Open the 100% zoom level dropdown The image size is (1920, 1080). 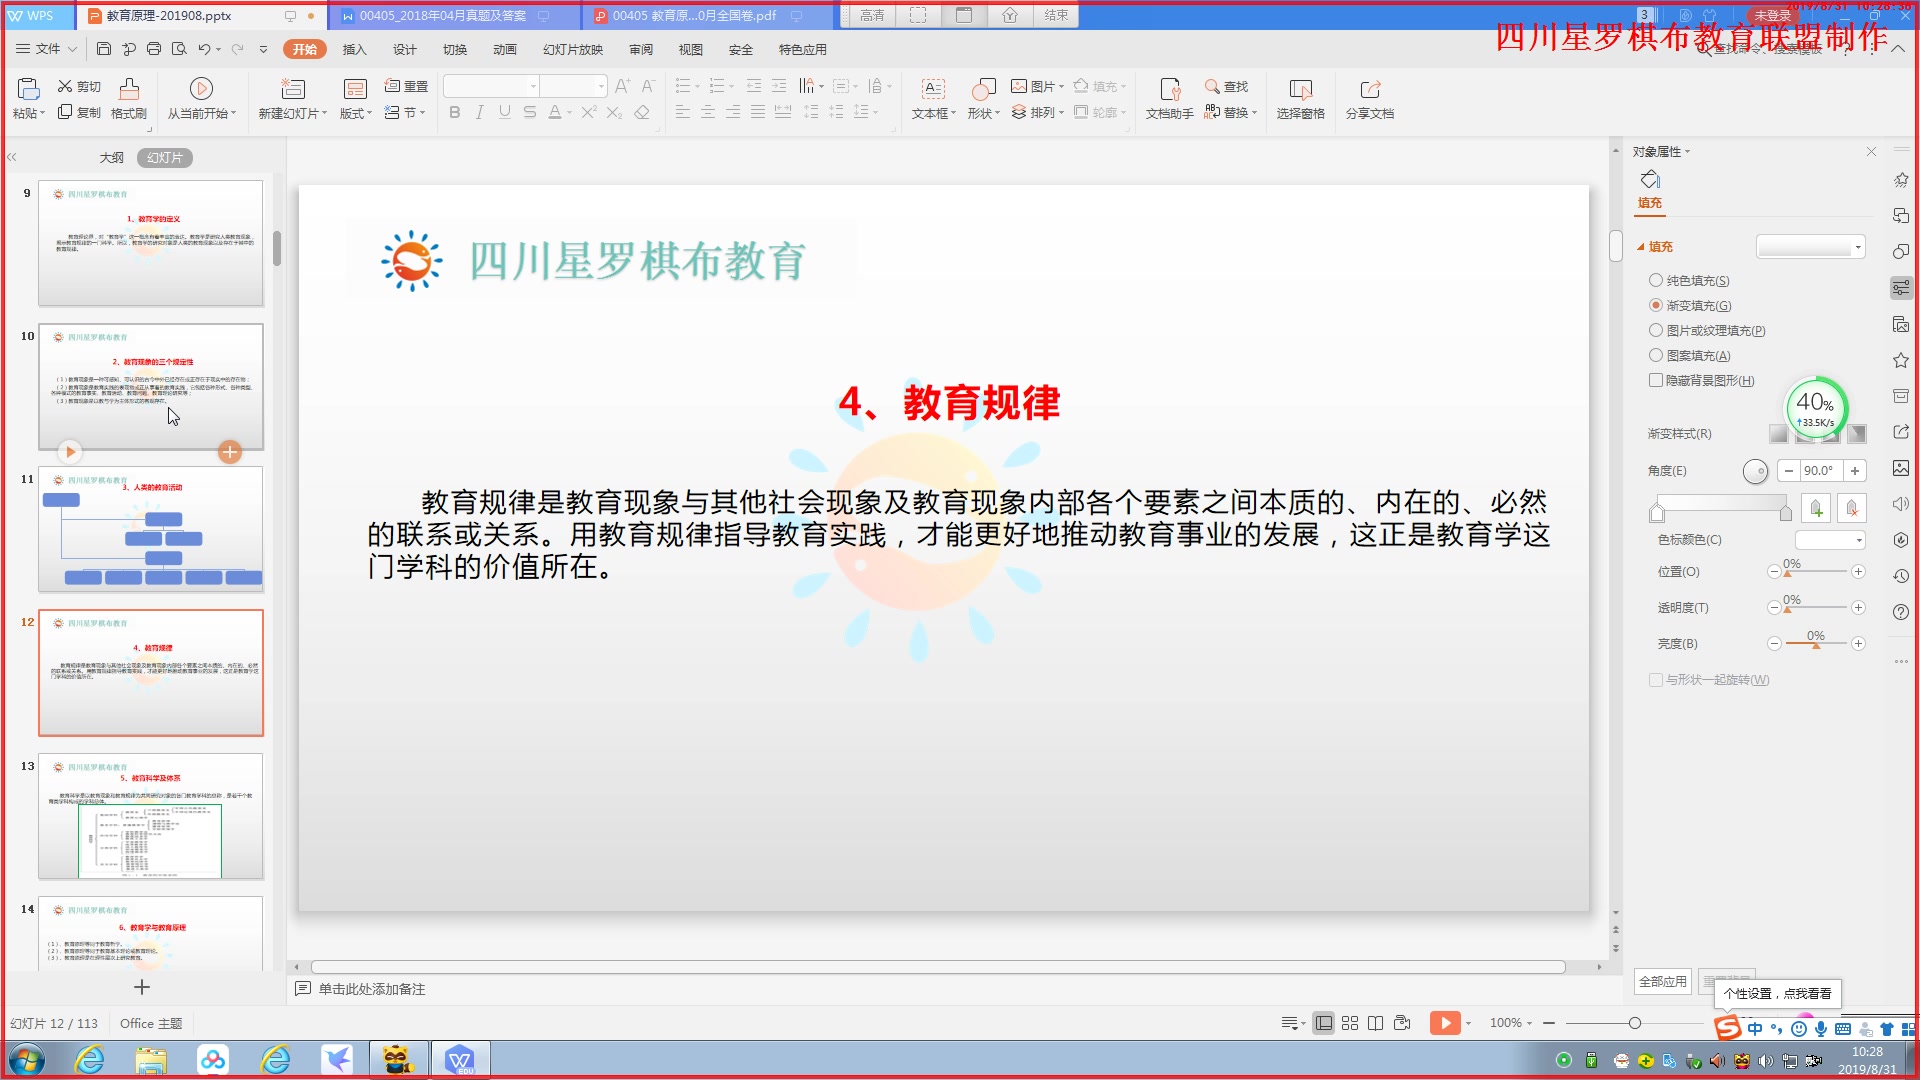coord(1511,1023)
